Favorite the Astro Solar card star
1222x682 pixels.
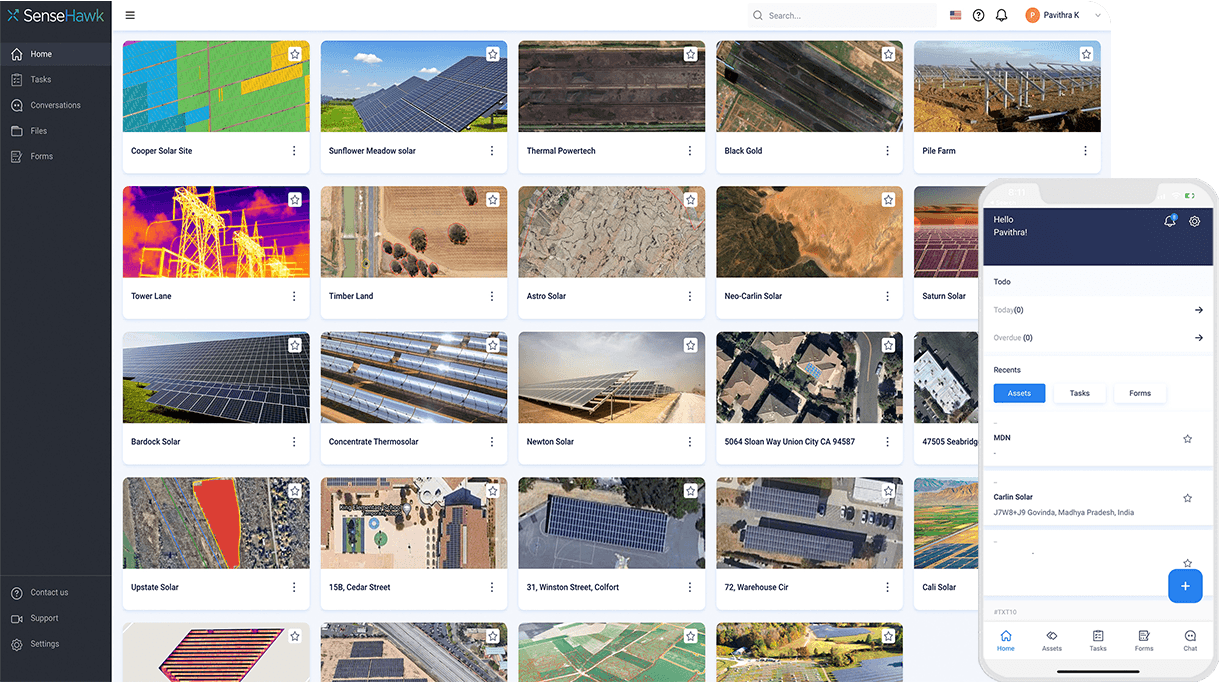point(691,200)
